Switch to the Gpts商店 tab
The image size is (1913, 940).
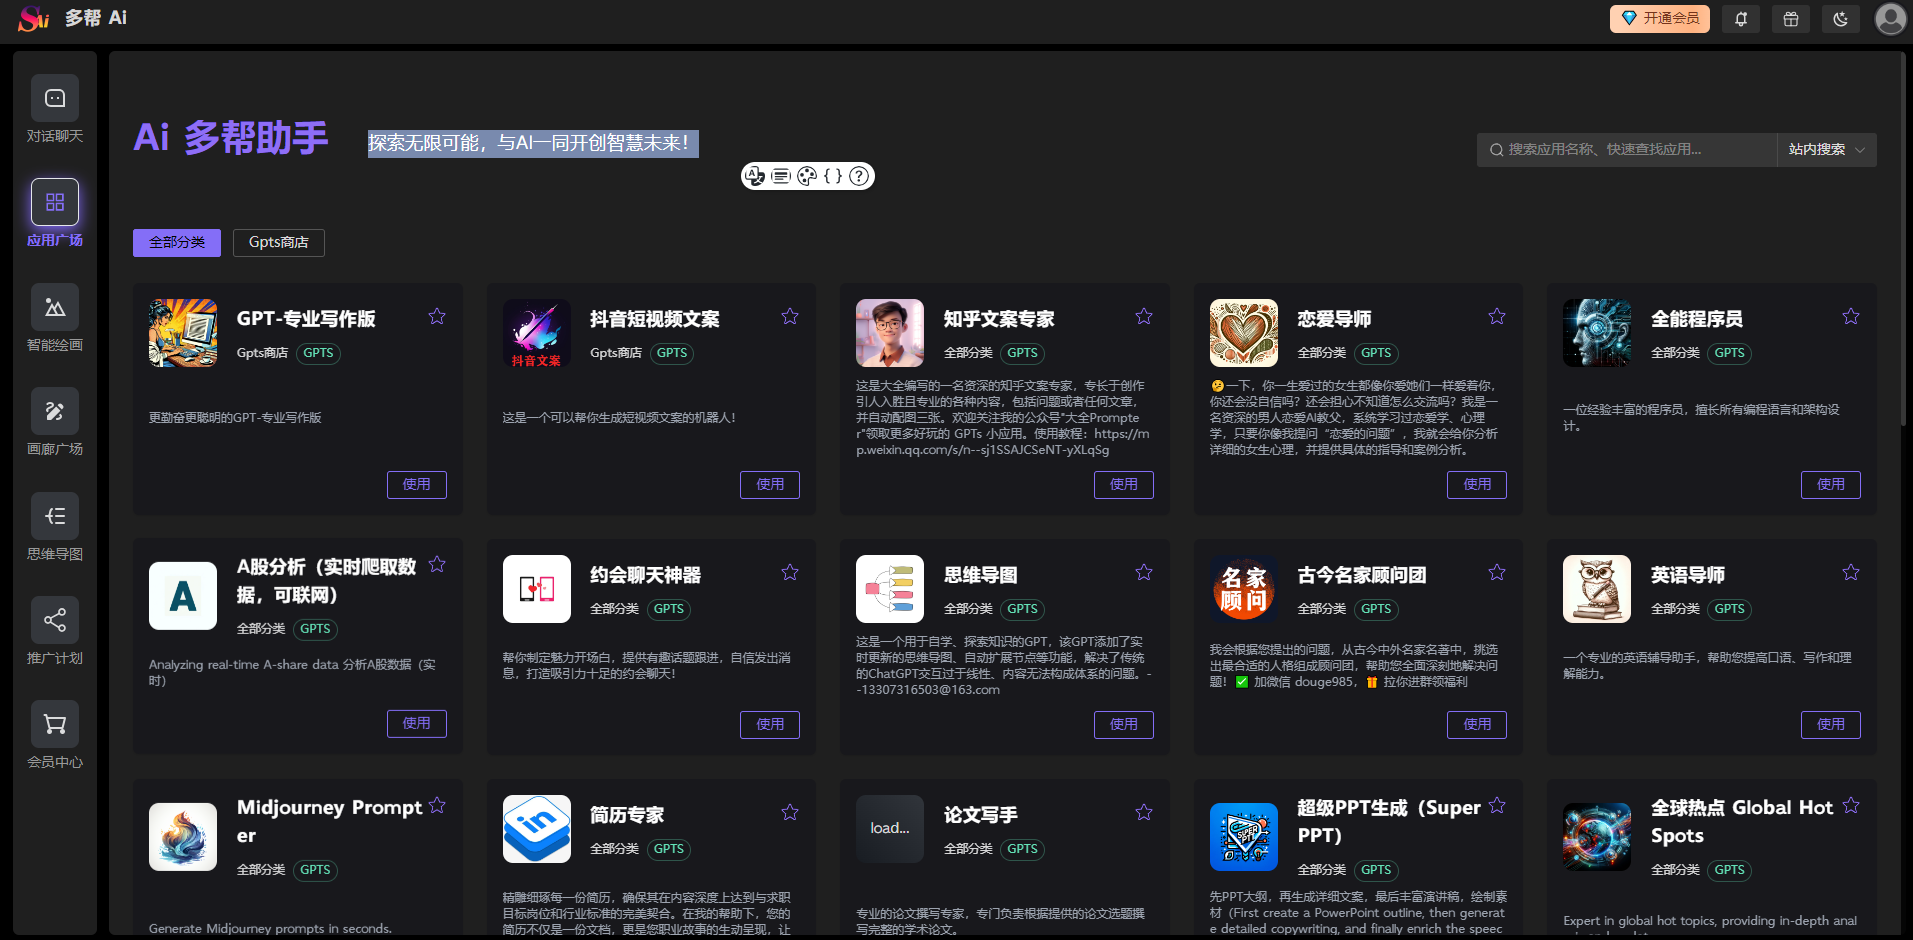tap(278, 242)
